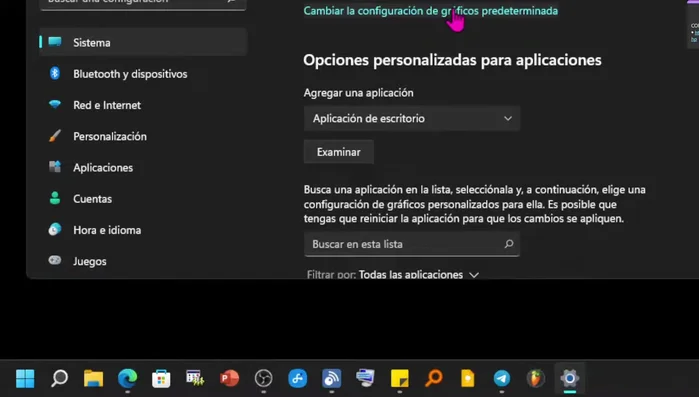
Task: Switch to OBS Studio in taskbar
Action: coord(263,379)
